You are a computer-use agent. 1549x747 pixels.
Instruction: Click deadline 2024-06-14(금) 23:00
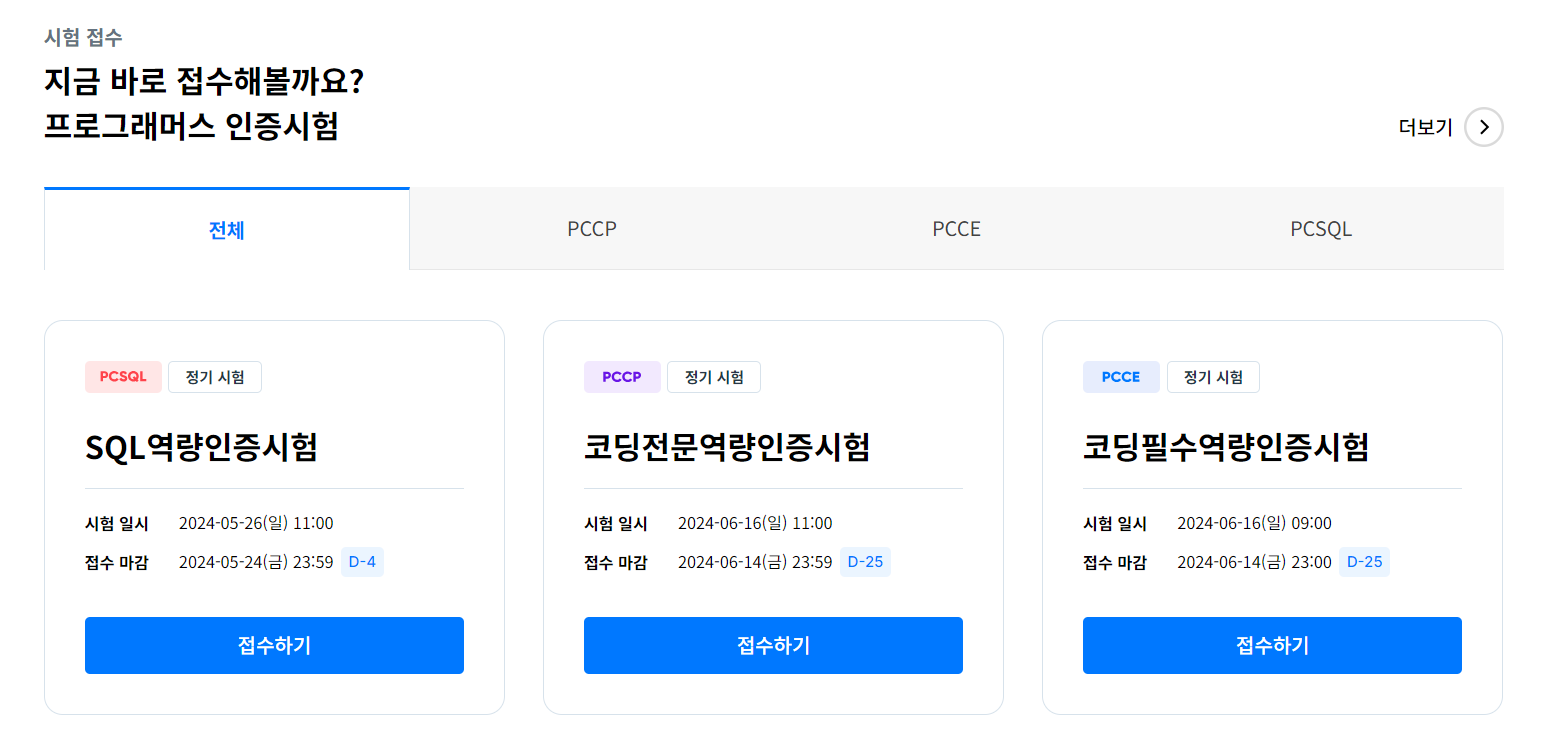(1254, 562)
